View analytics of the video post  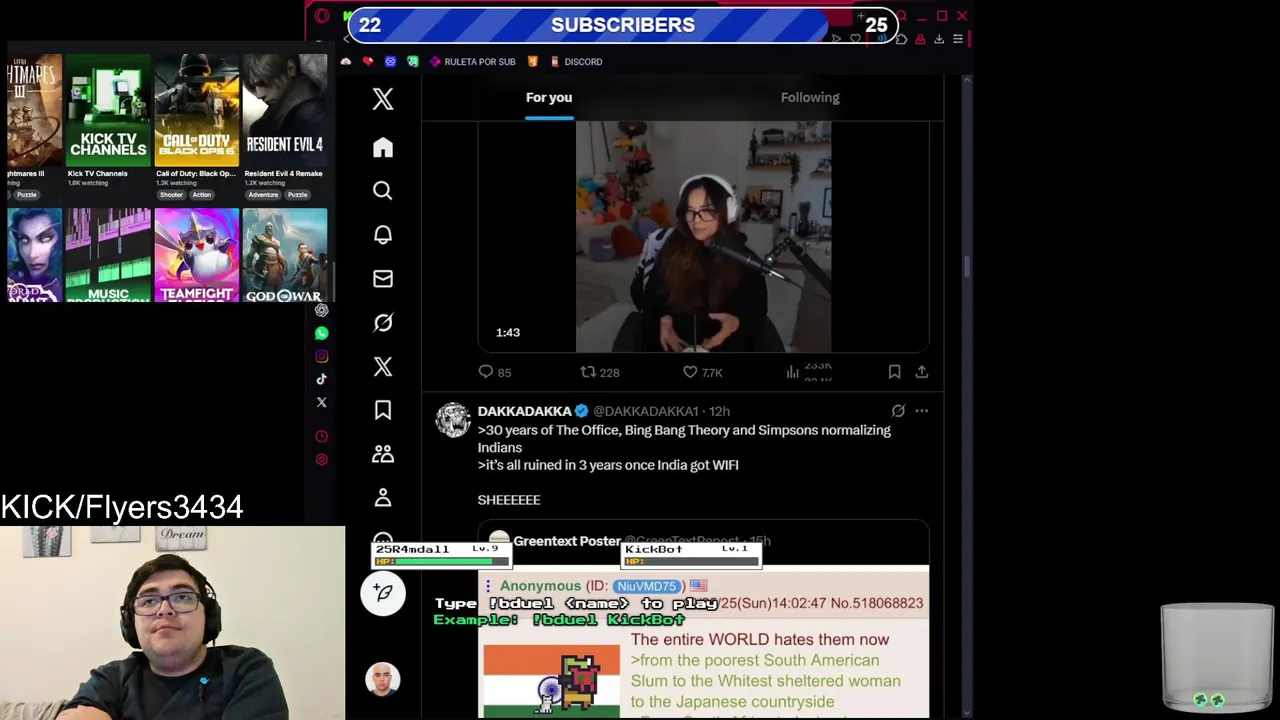(x=809, y=372)
